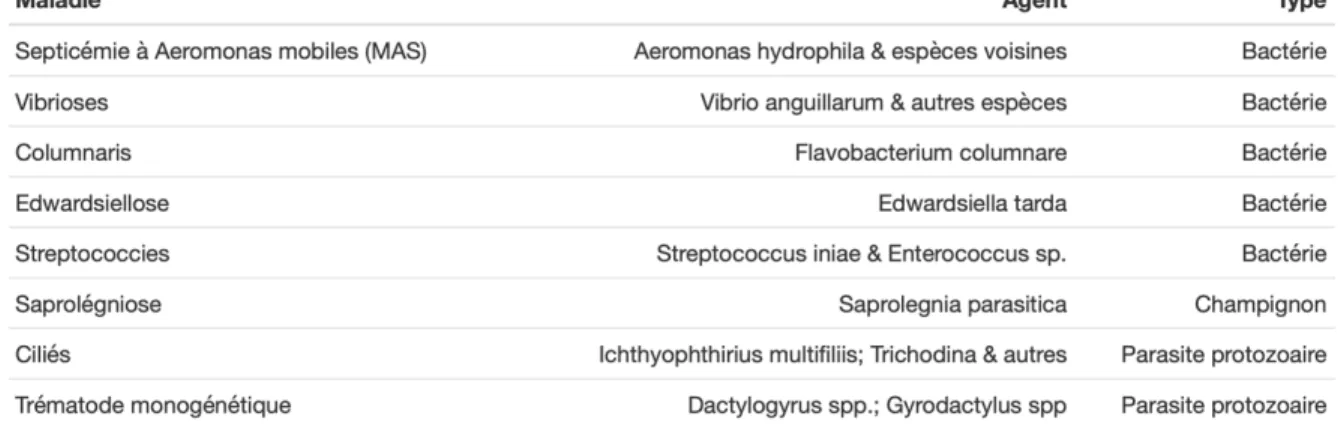Image resolution: width=1338 pixels, height=437 pixels.
Task: Select Dactylogyrus spp.; Gyrodactylus spp cell
Action: 878,408
